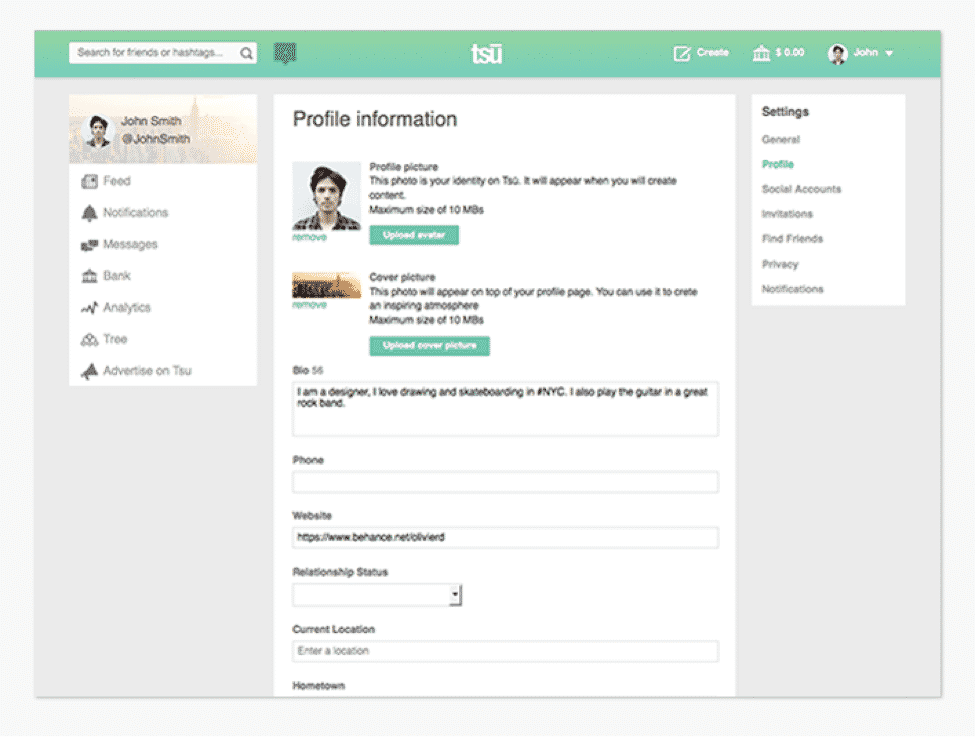
Task: Select the Privacy settings tab
Action: [x=780, y=264]
